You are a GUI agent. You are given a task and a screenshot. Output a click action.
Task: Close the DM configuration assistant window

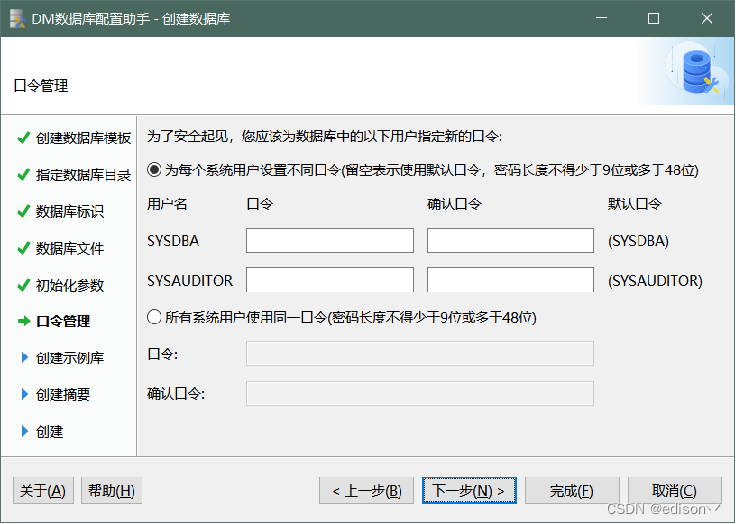pos(707,18)
